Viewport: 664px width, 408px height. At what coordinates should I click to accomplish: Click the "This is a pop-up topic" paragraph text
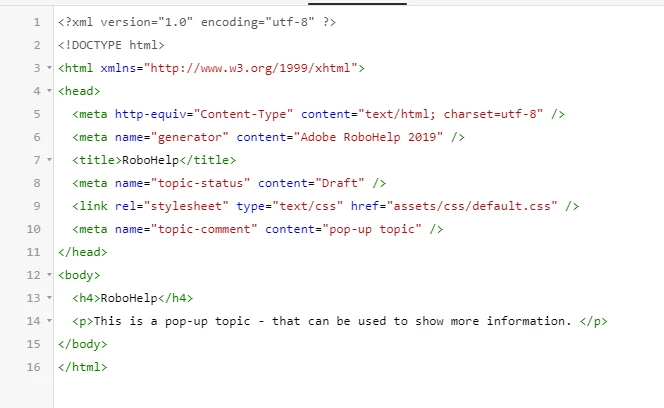[x=172, y=321]
